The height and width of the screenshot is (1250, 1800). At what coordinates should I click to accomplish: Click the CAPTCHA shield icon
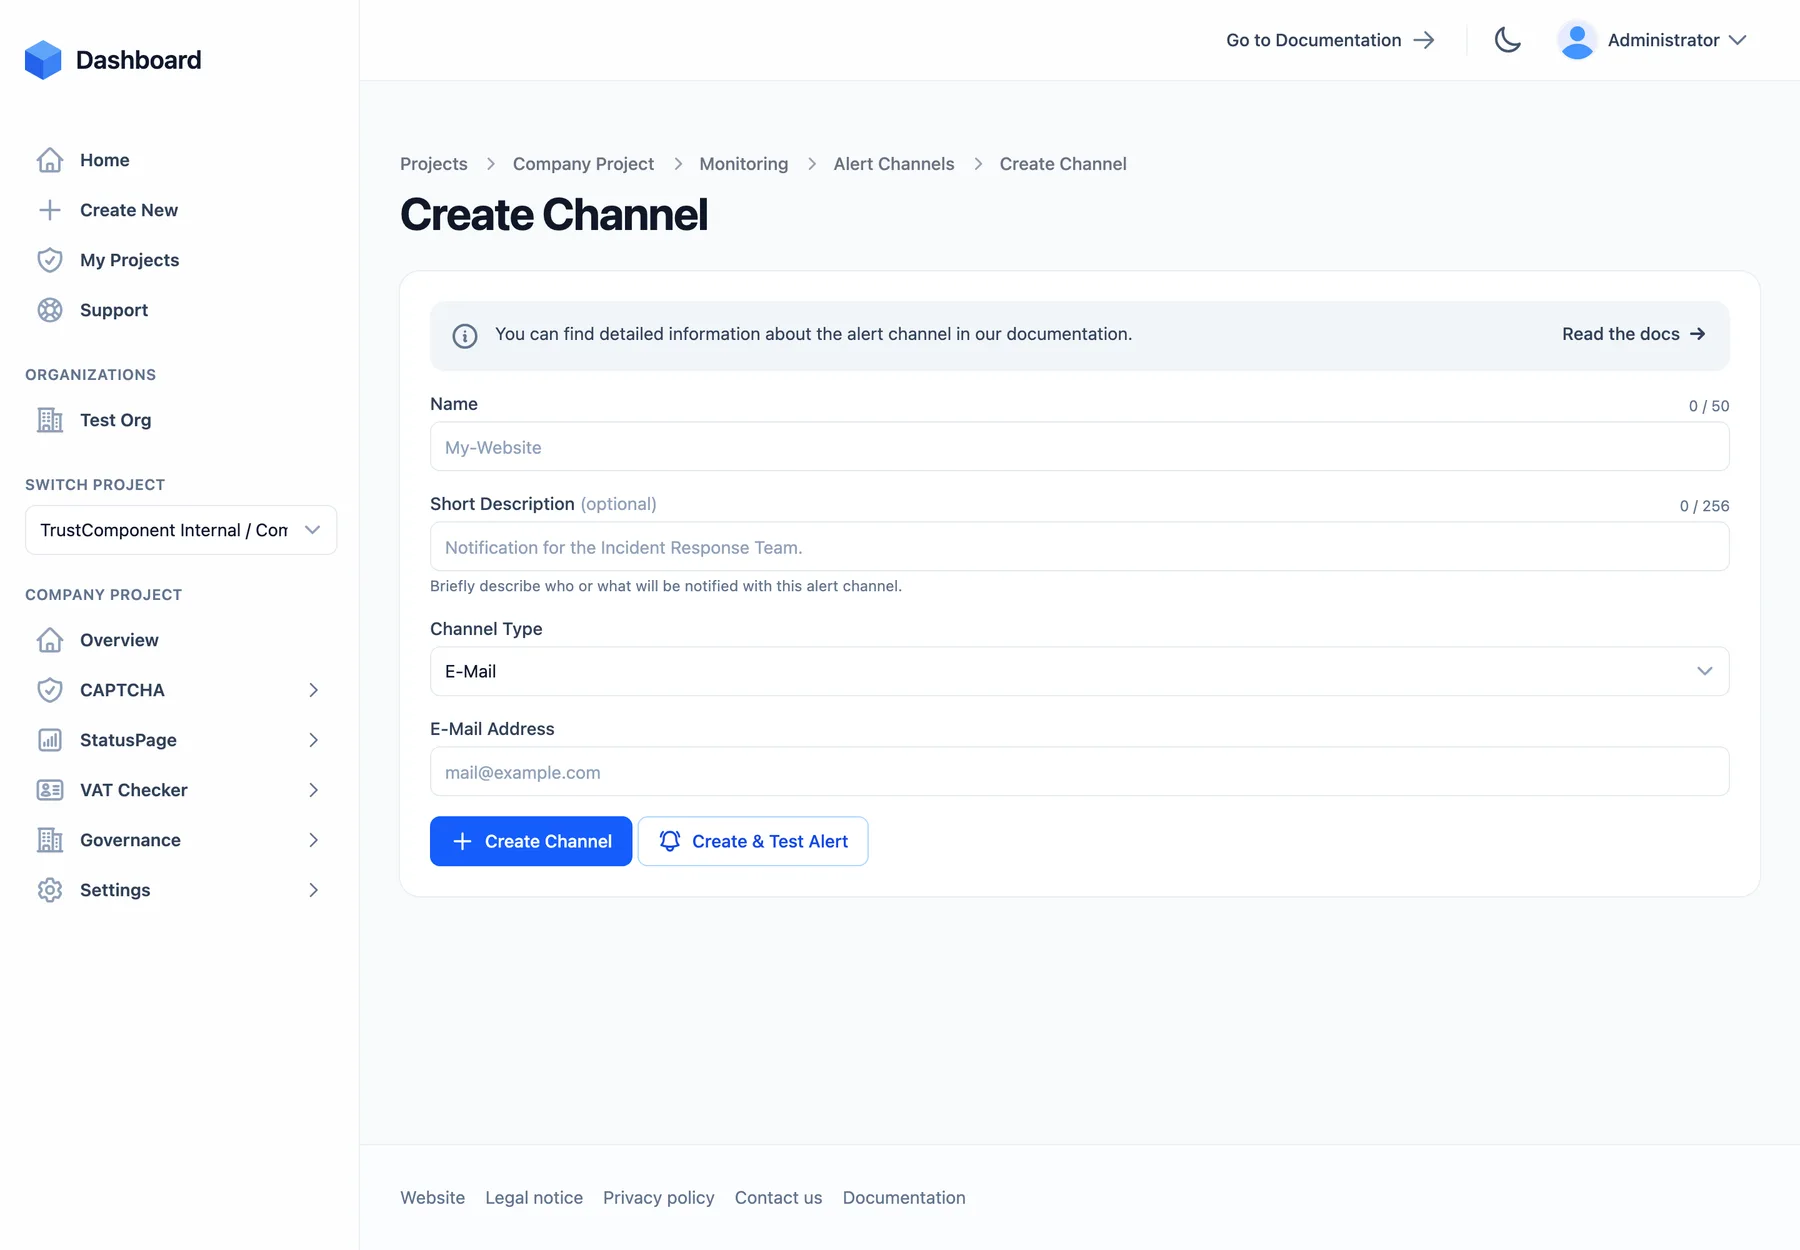50,690
